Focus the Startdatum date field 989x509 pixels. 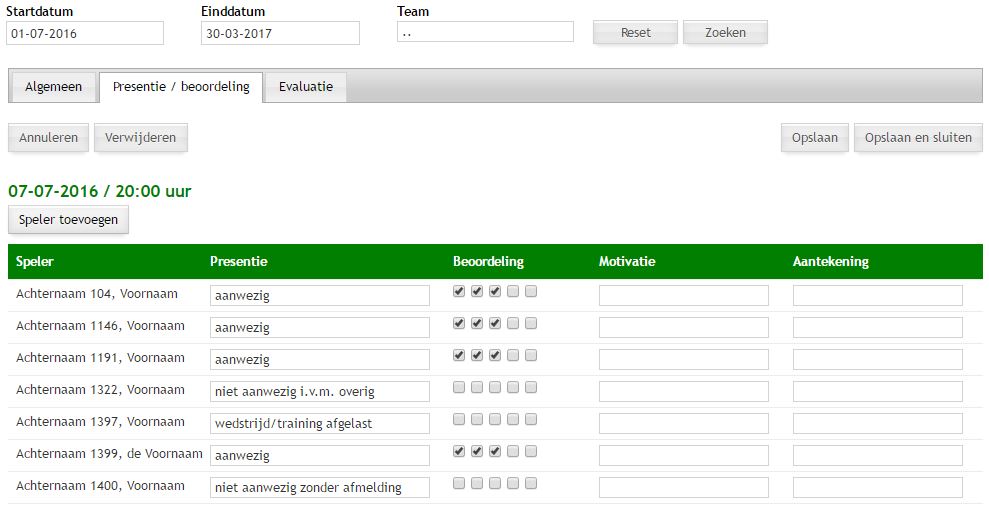tap(85, 33)
